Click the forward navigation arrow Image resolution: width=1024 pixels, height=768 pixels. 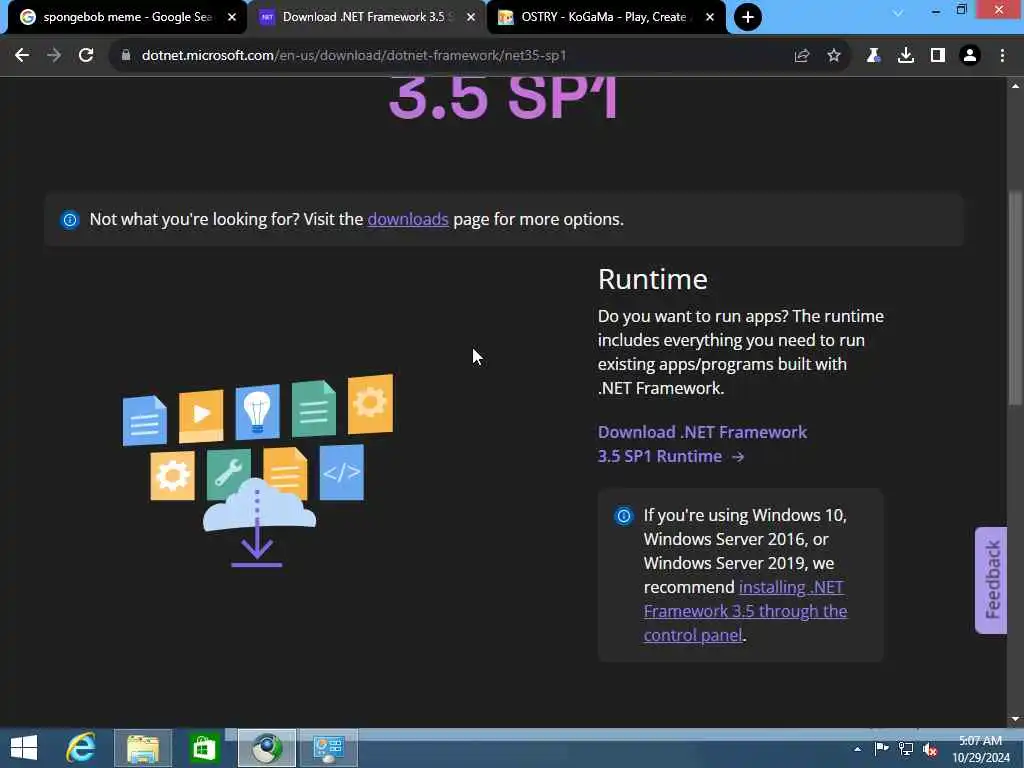(54, 56)
